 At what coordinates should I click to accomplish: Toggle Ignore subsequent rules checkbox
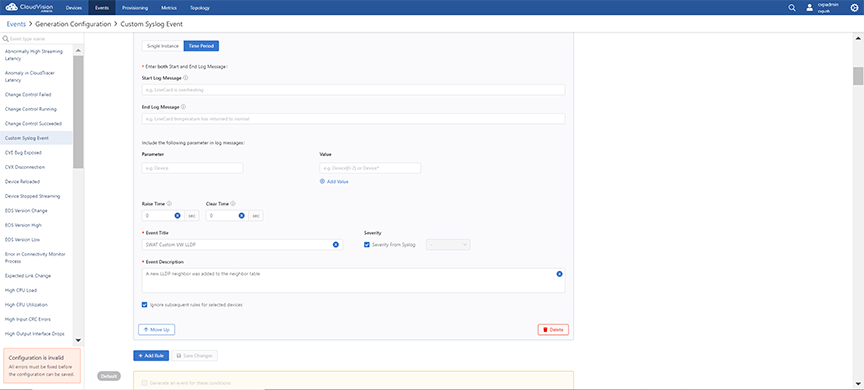pyautogui.click(x=145, y=305)
